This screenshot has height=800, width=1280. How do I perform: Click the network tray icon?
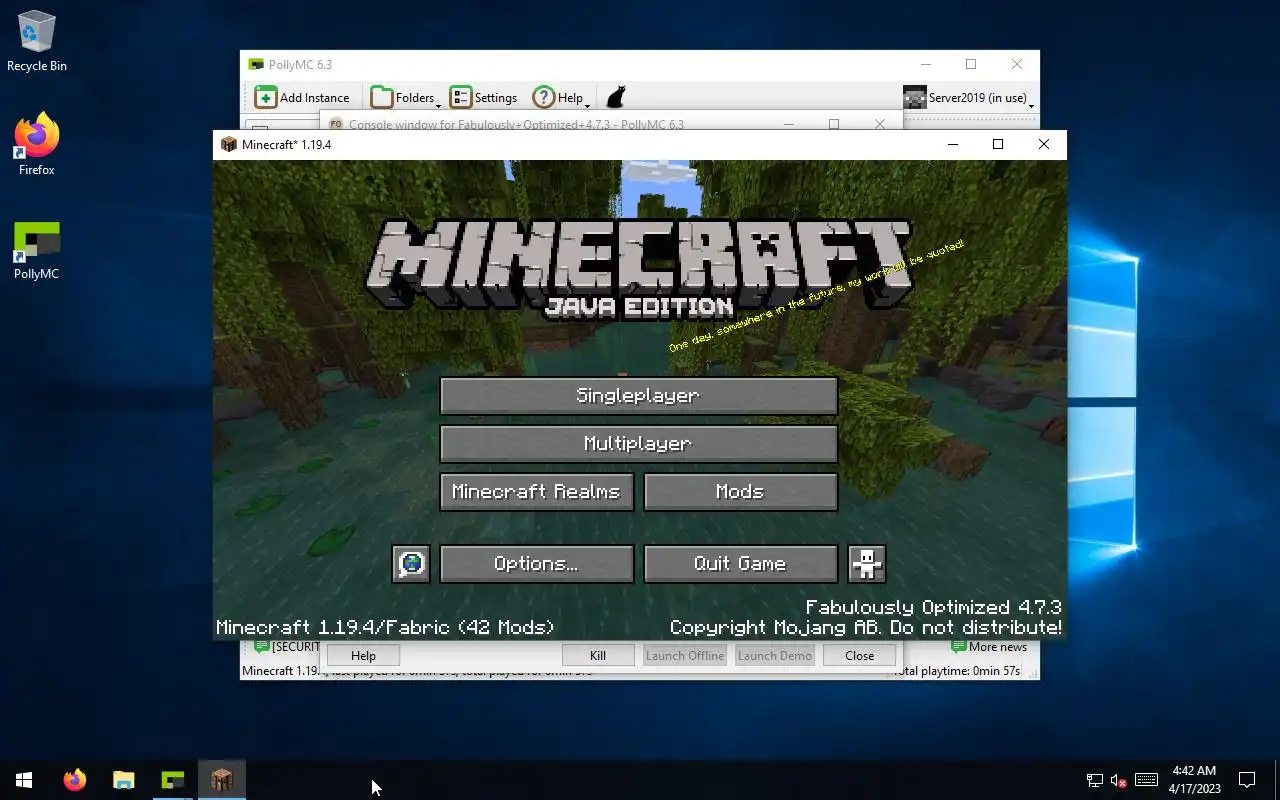(x=1095, y=780)
